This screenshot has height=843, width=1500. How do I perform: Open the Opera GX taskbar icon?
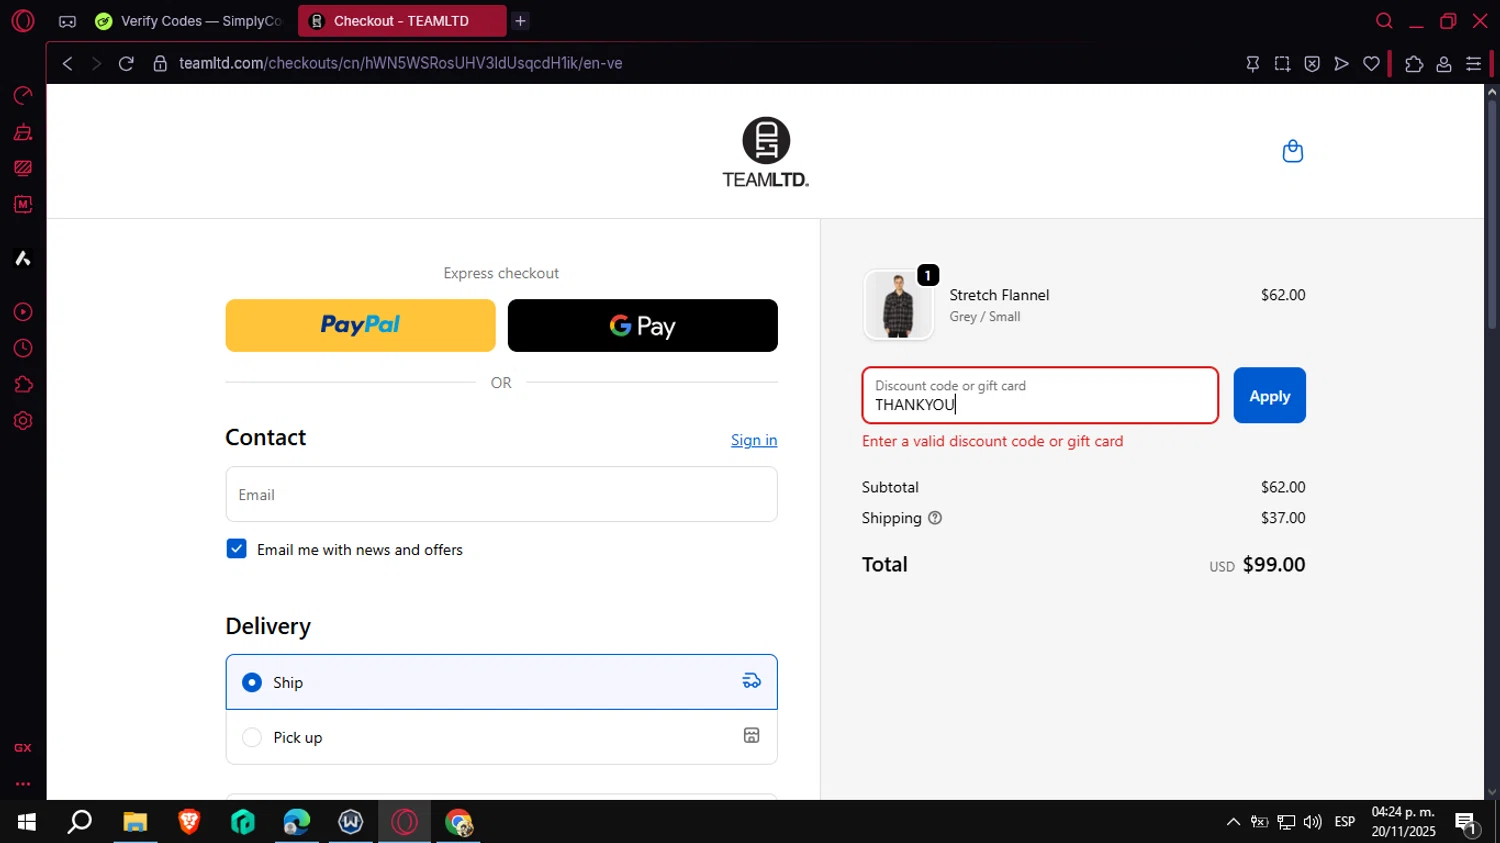click(x=405, y=822)
